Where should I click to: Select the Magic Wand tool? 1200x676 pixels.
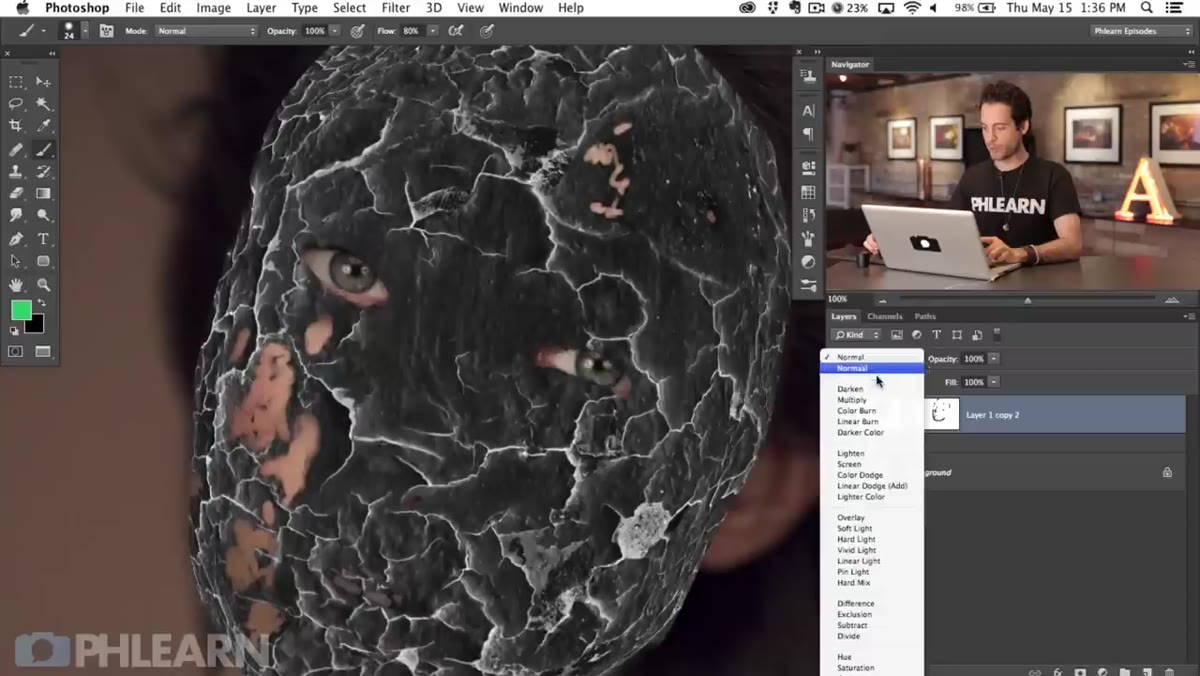[x=43, y=103]
